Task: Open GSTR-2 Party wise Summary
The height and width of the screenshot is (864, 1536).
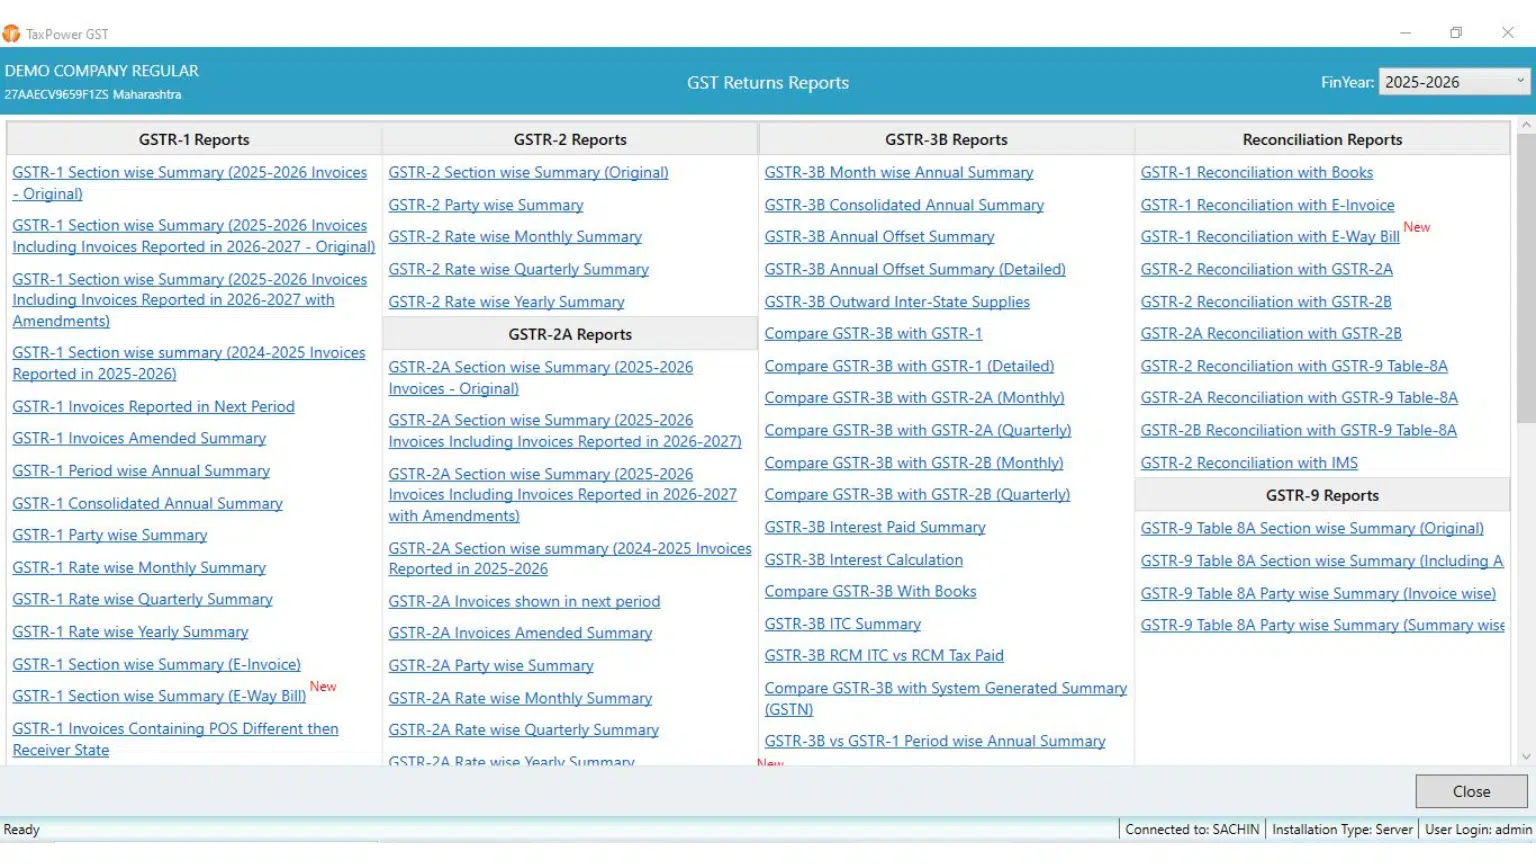Action: (486, 205)
